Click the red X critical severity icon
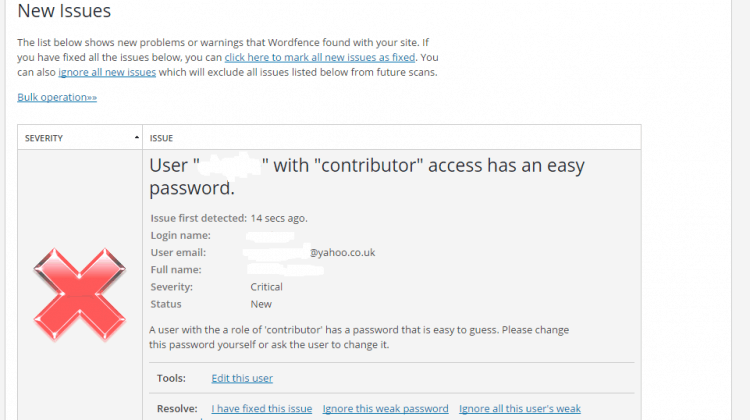 point(79,294)
